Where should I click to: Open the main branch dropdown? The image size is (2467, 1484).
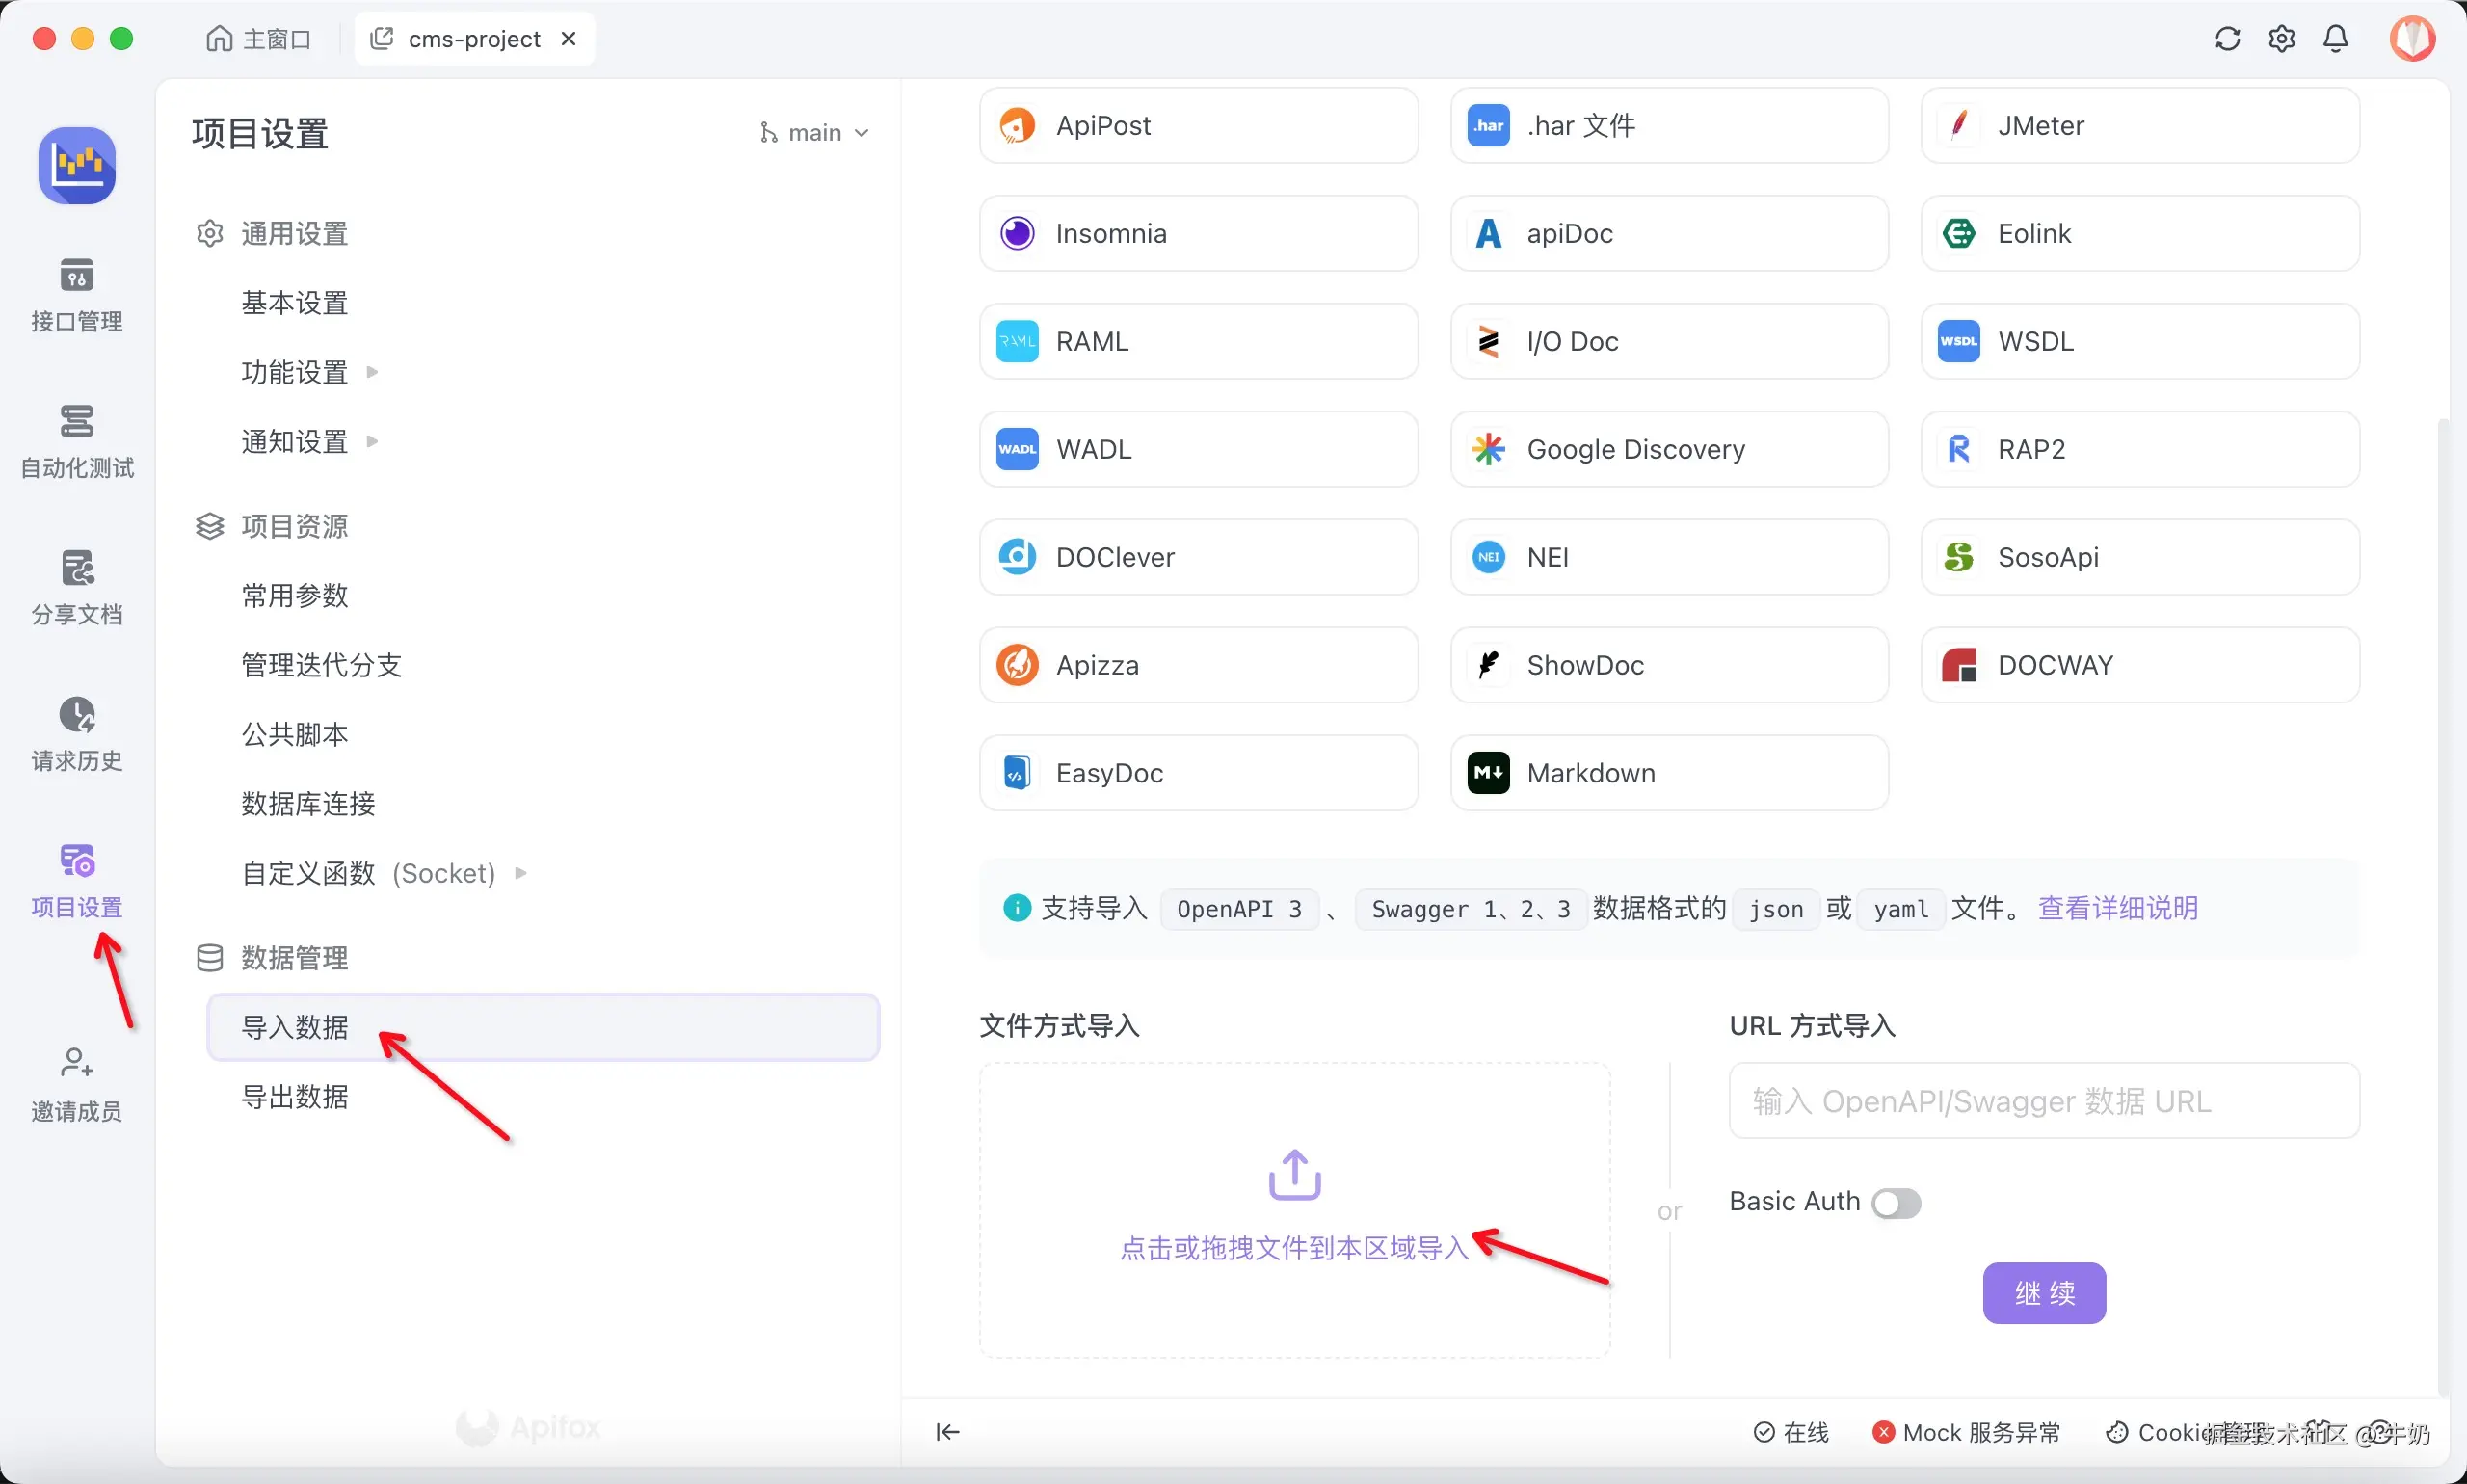pos(814,133)
